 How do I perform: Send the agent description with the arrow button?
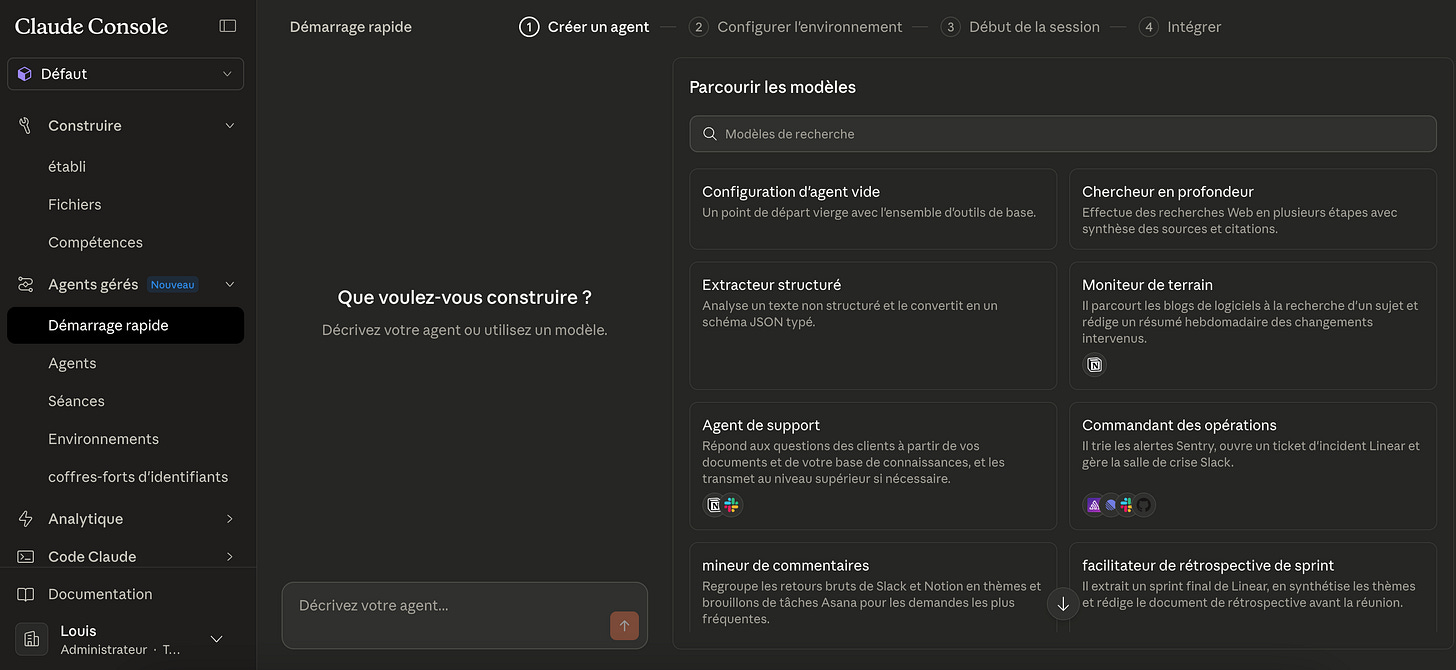pos(624,626)
